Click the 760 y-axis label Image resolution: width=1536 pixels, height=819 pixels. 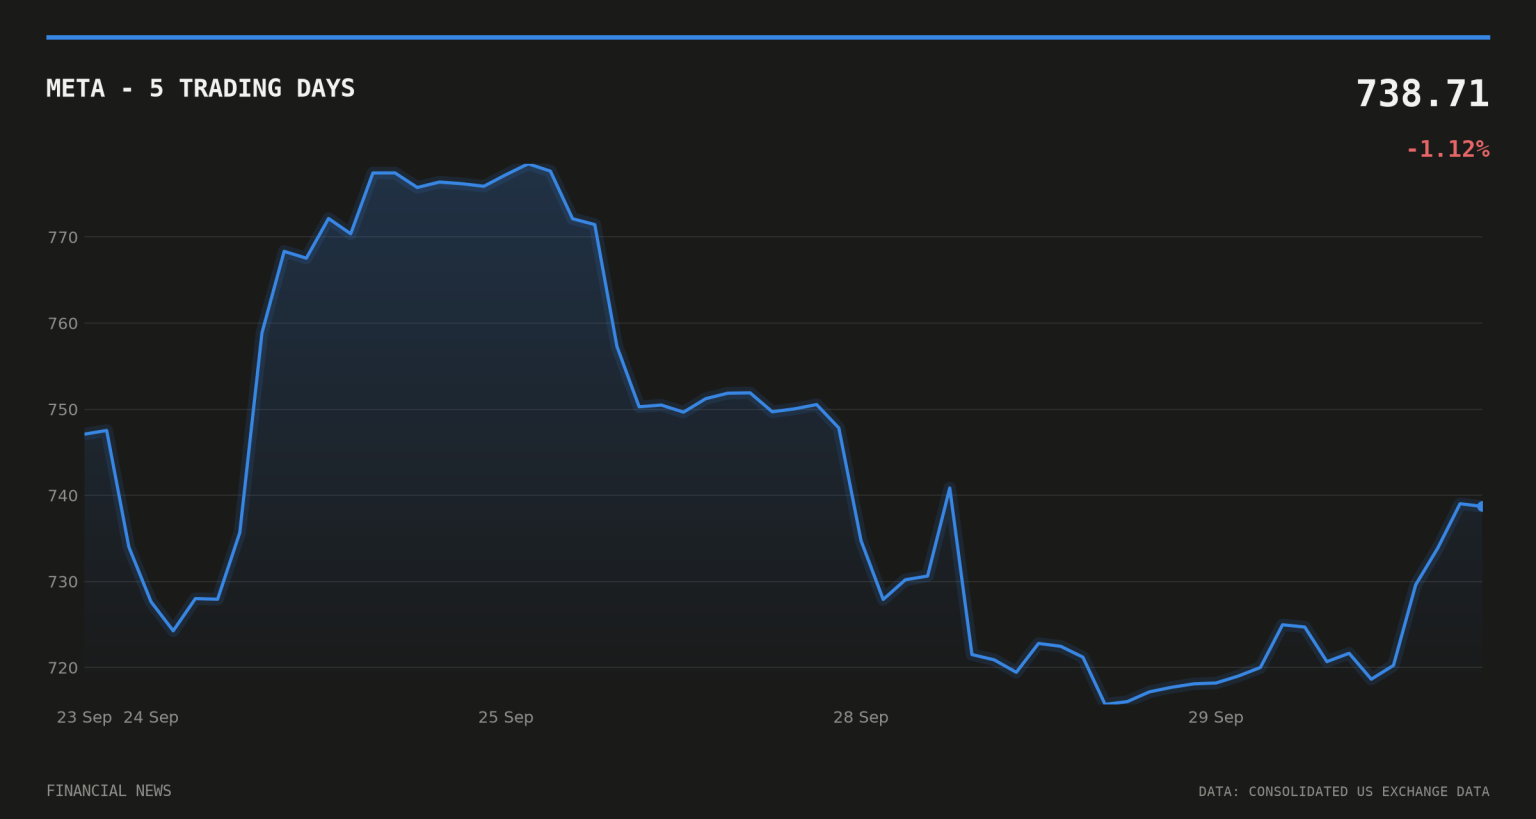click(x=62, y=324)
